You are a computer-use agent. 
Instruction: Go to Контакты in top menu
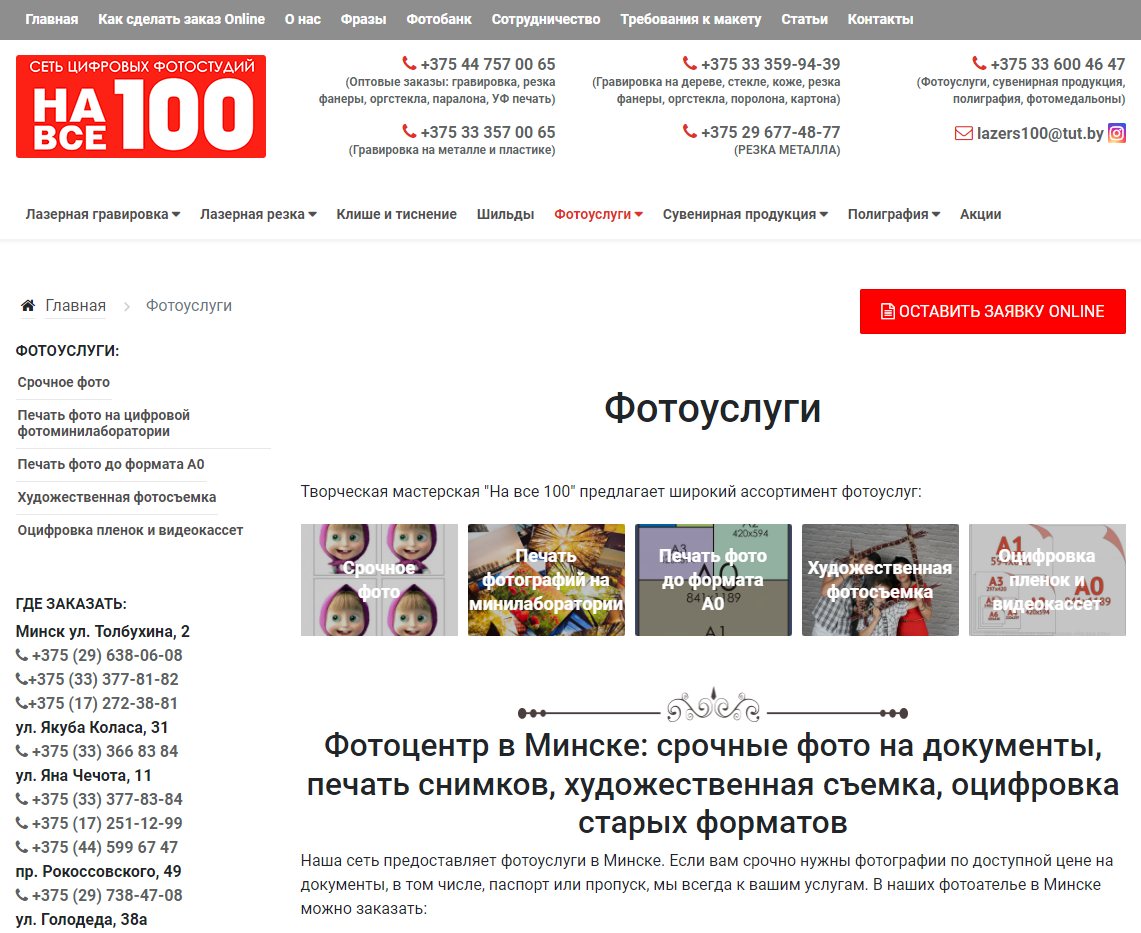(880, 19)
